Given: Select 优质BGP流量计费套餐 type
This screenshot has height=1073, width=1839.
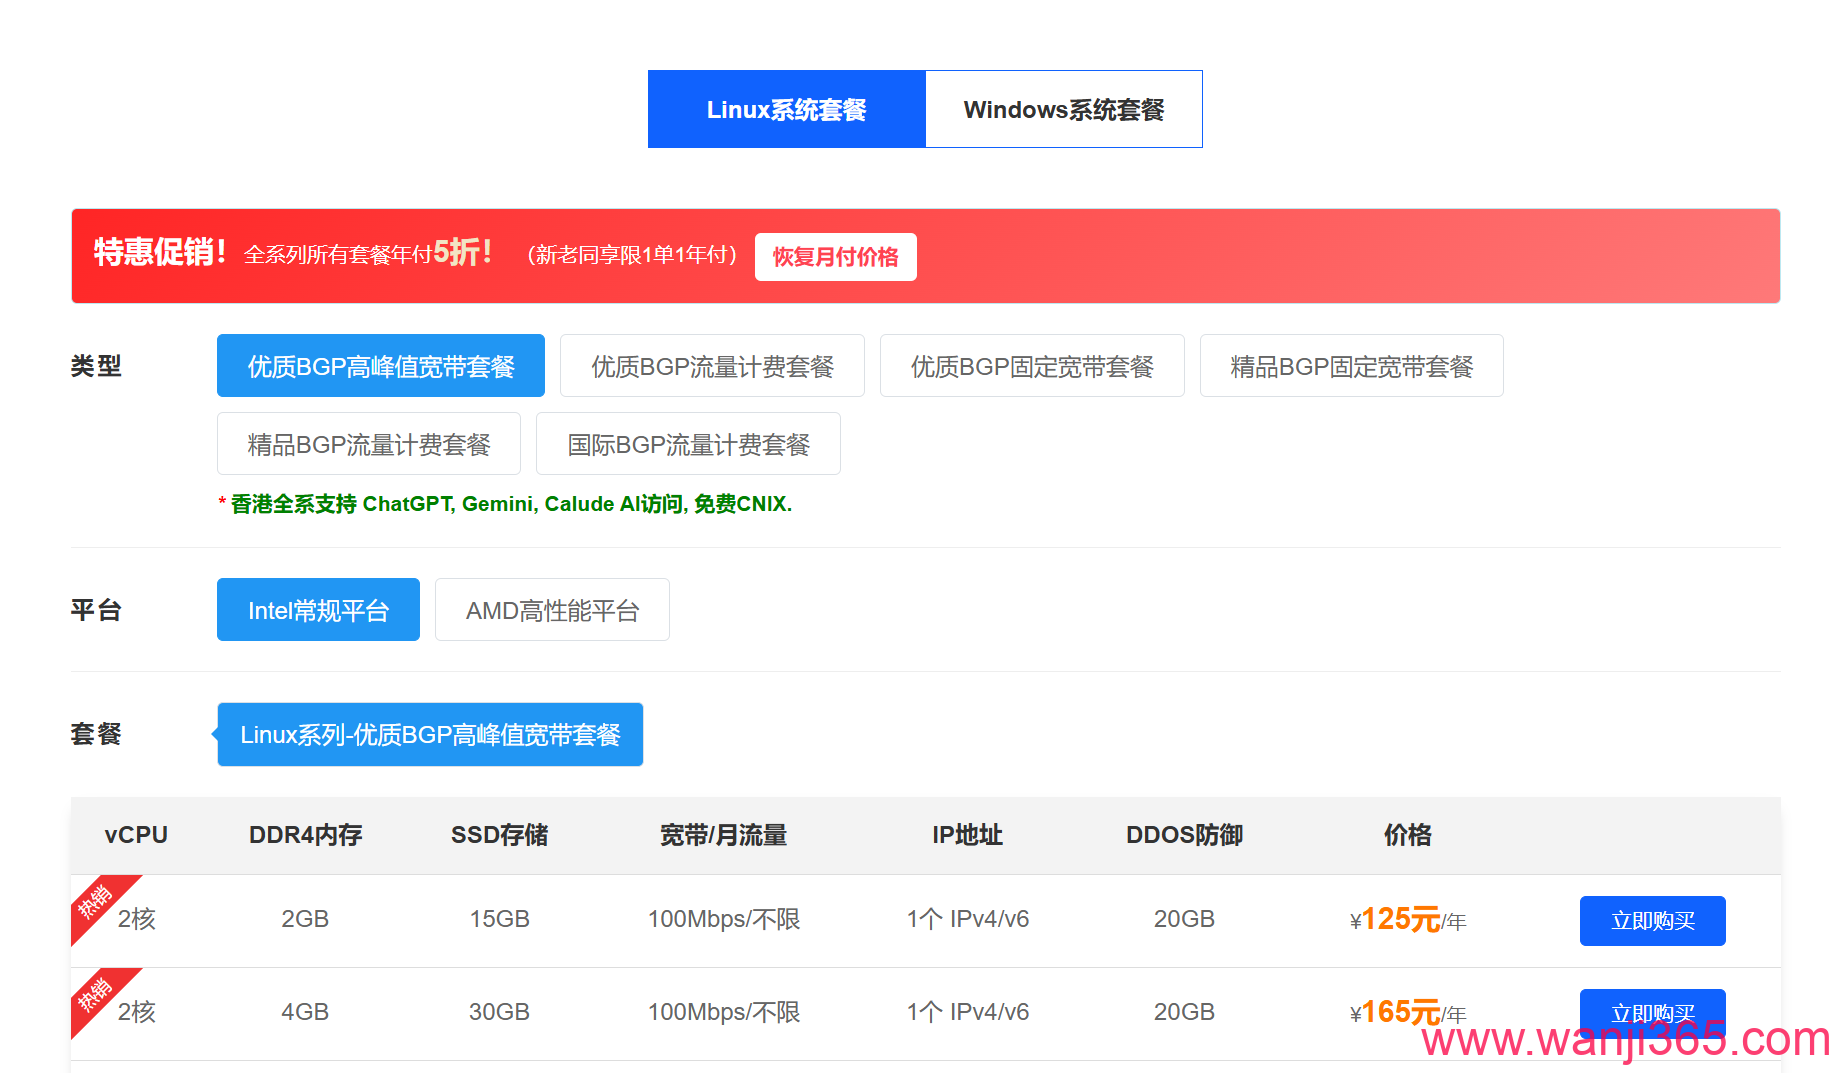Looking at the screenshot, I should [711, 365].
